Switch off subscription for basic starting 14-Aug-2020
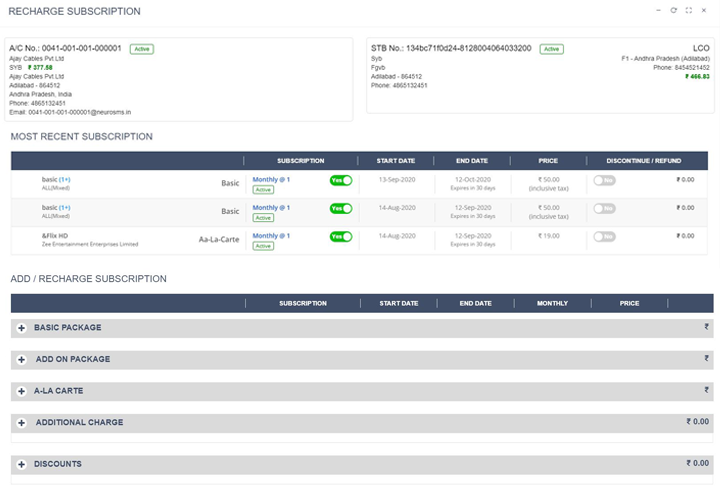The width and height of the screenshot is (720, 500). pyautogui.click(x=341, y=209)
